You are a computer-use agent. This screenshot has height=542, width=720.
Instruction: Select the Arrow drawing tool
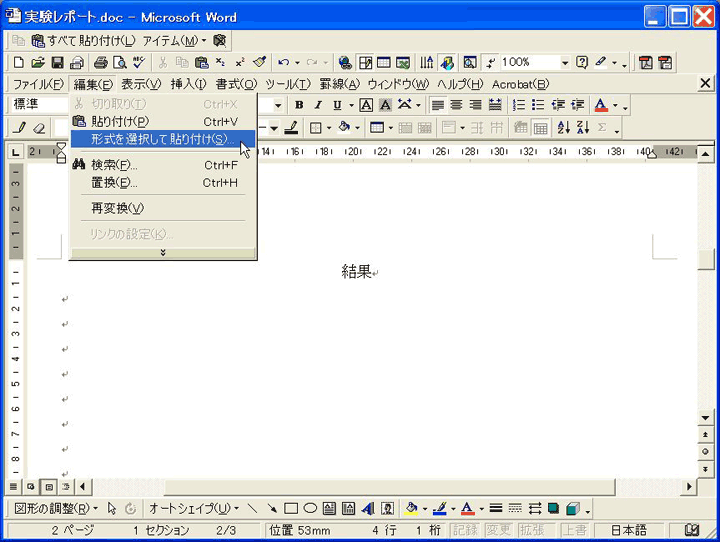[271, 508]
